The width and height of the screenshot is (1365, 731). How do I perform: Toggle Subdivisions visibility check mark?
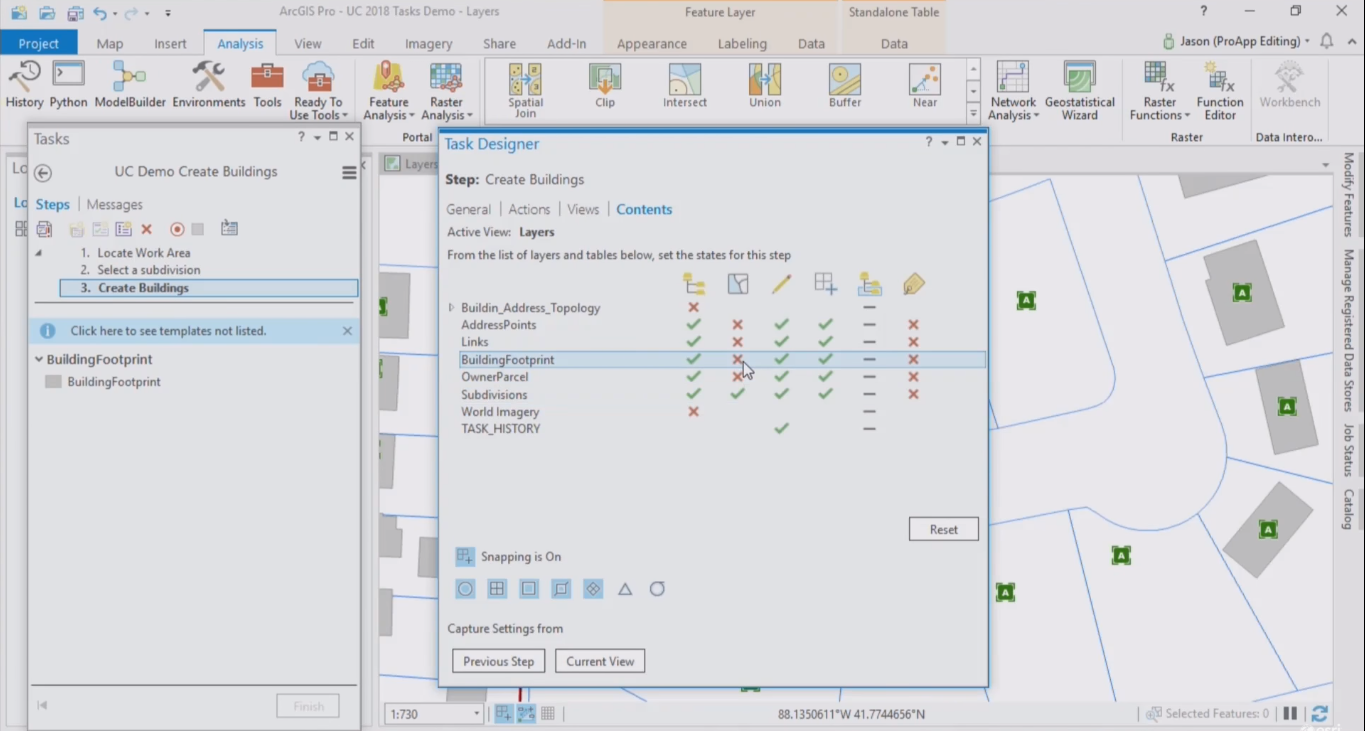(693, 394)
